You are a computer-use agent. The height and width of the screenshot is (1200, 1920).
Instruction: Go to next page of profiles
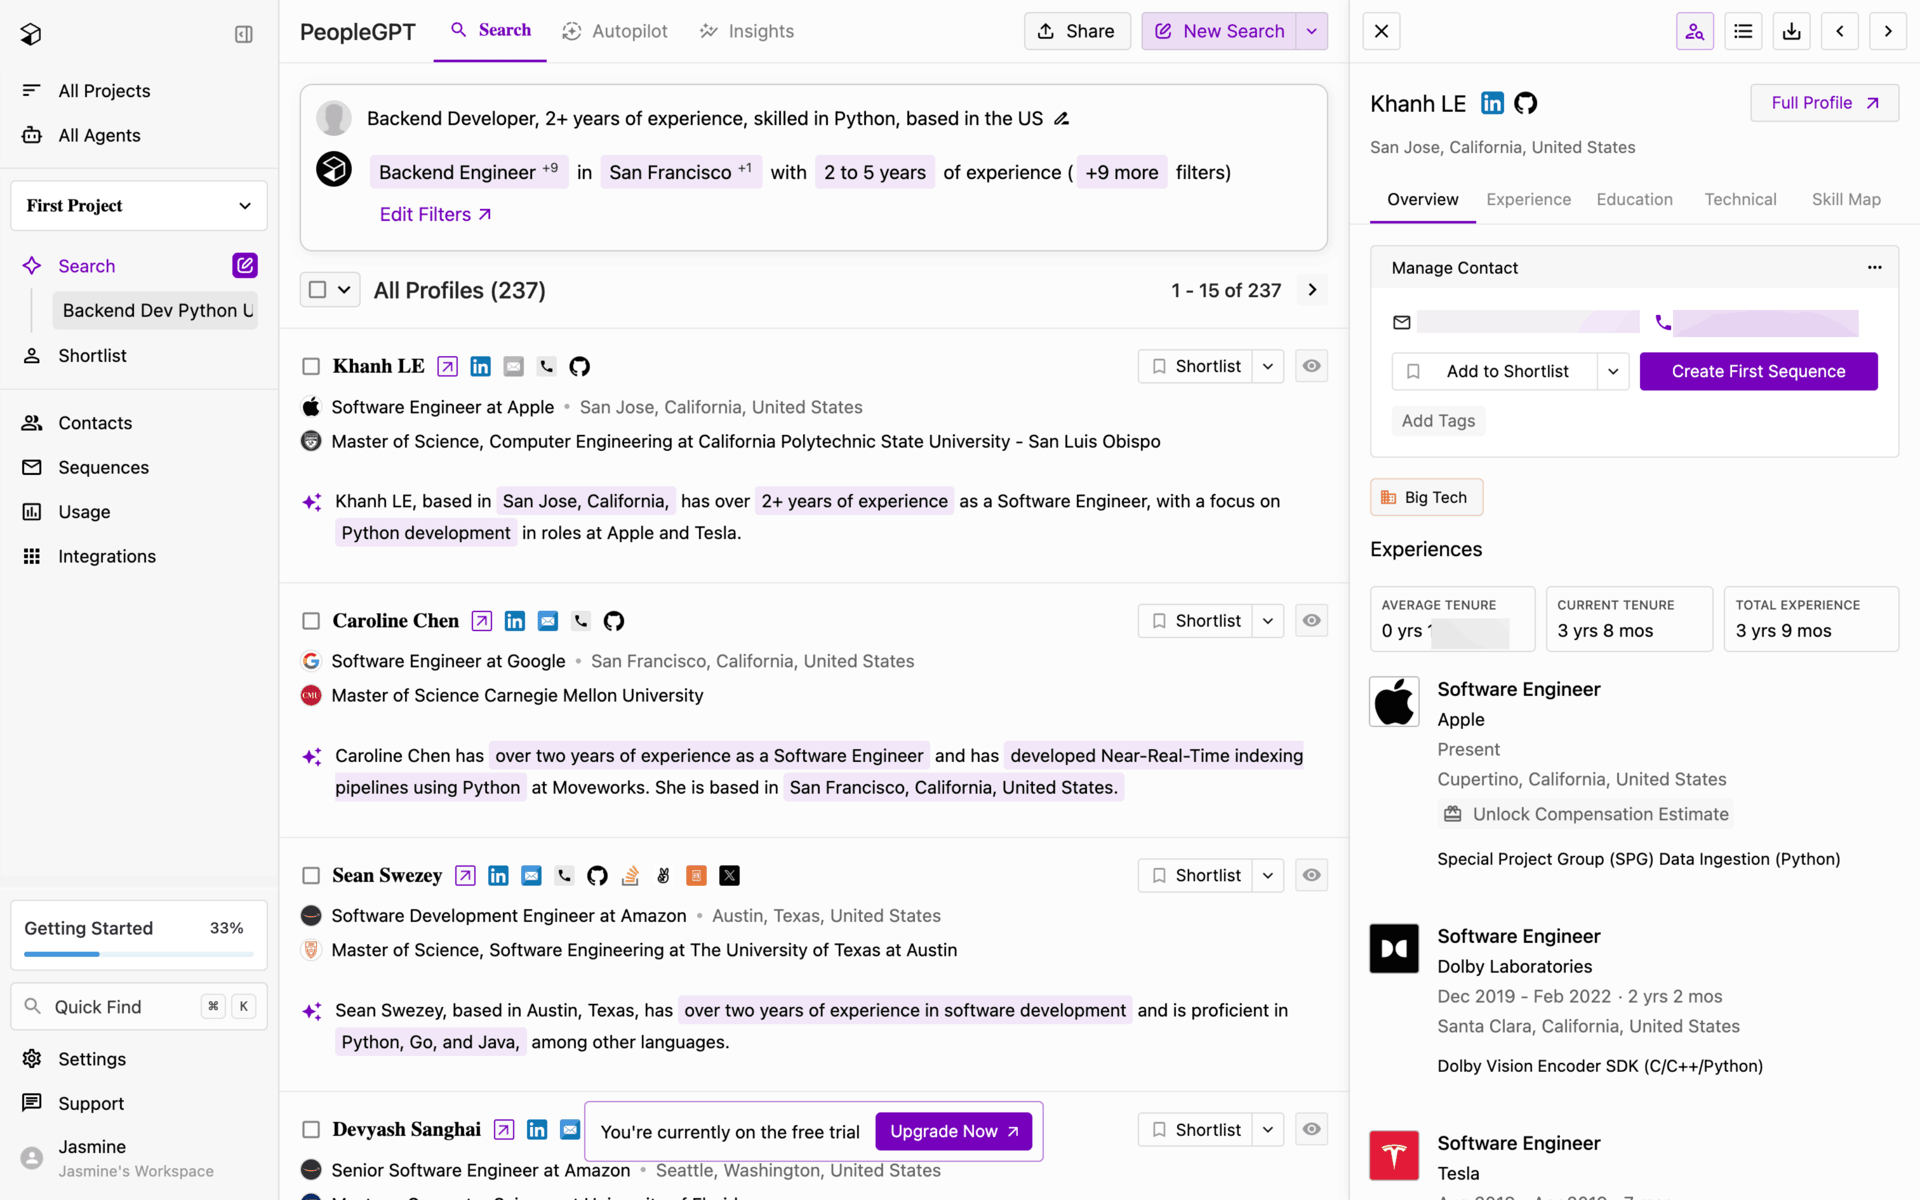click(1312, 290)
